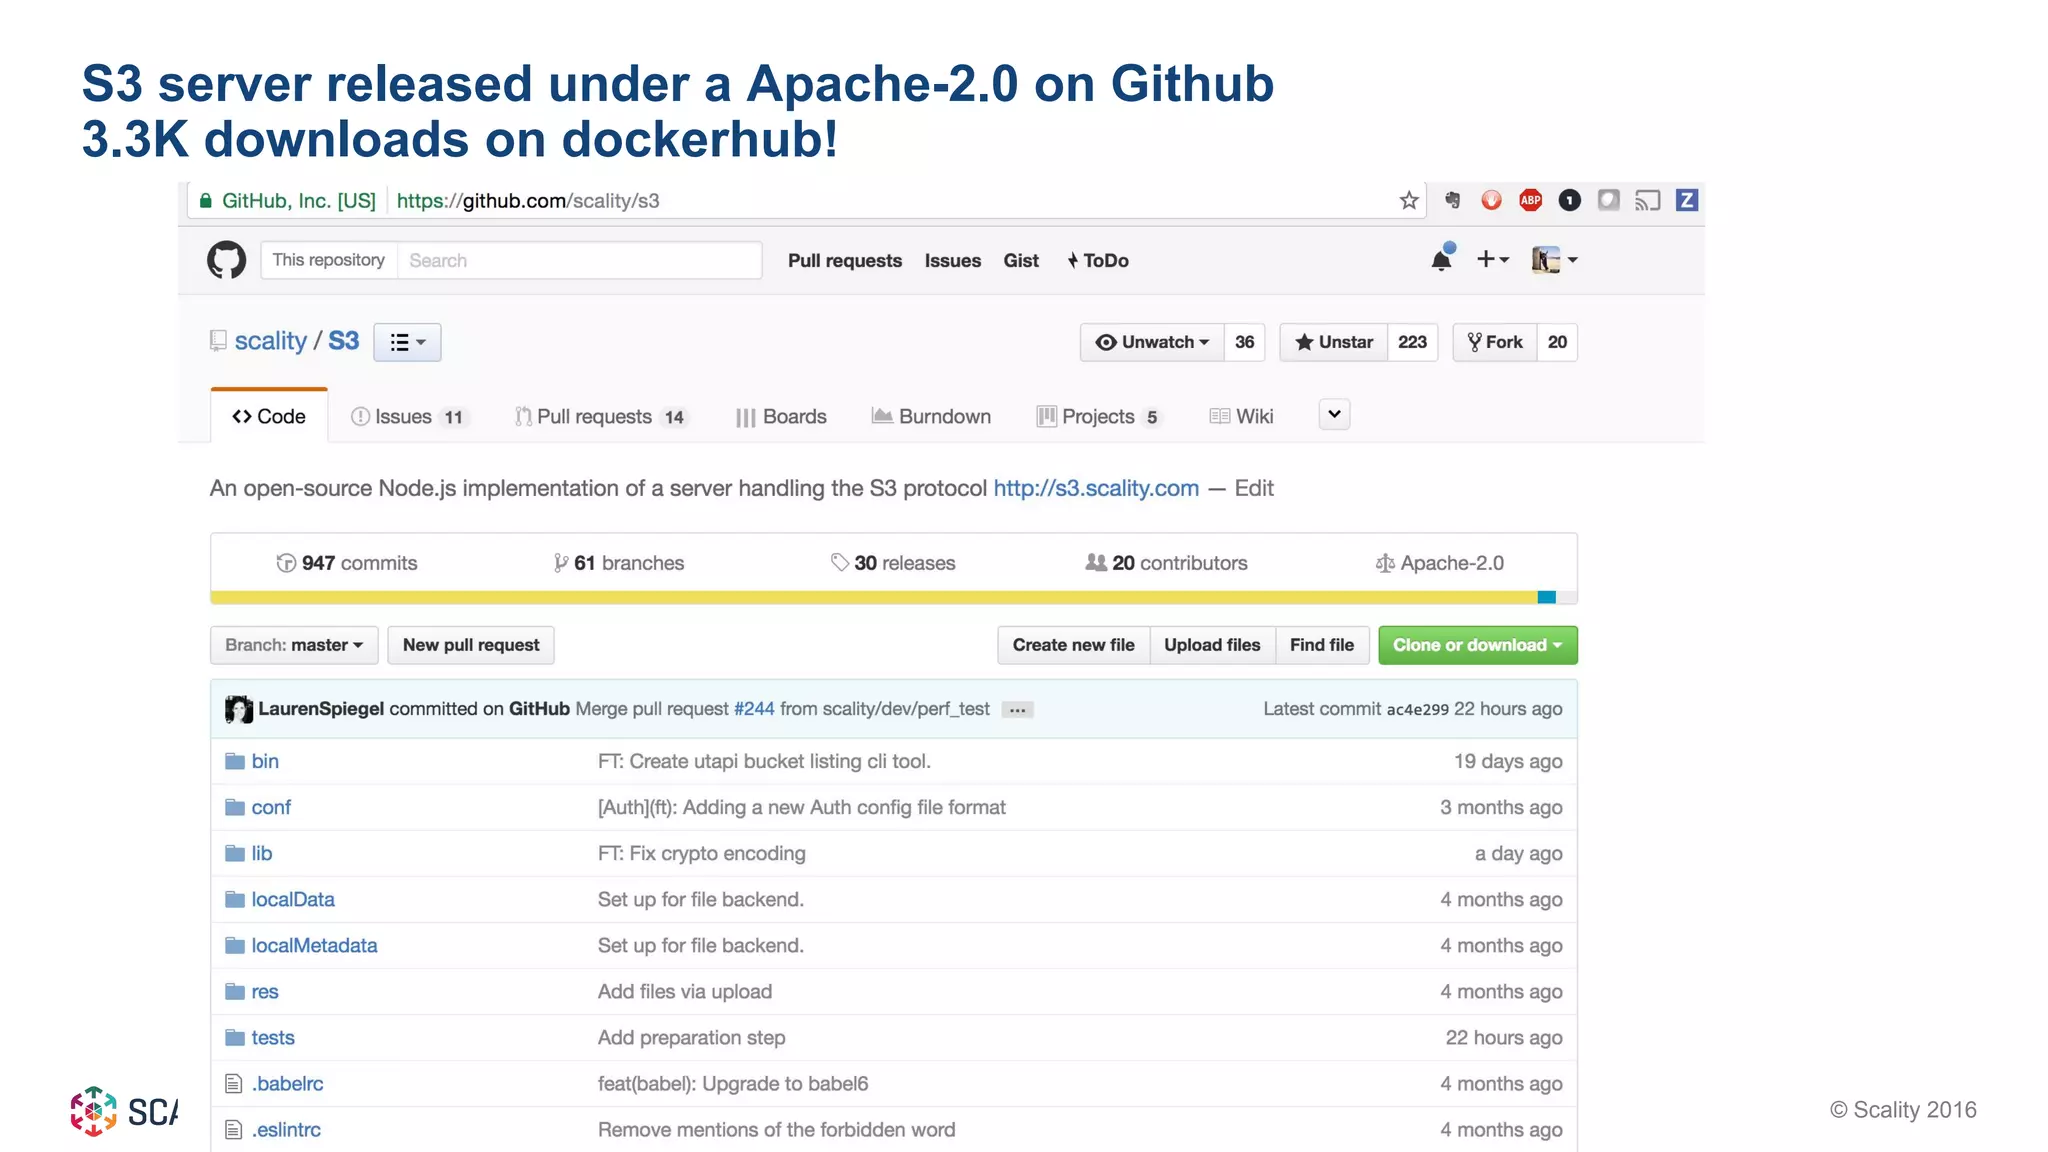View 947 commits

347,563
